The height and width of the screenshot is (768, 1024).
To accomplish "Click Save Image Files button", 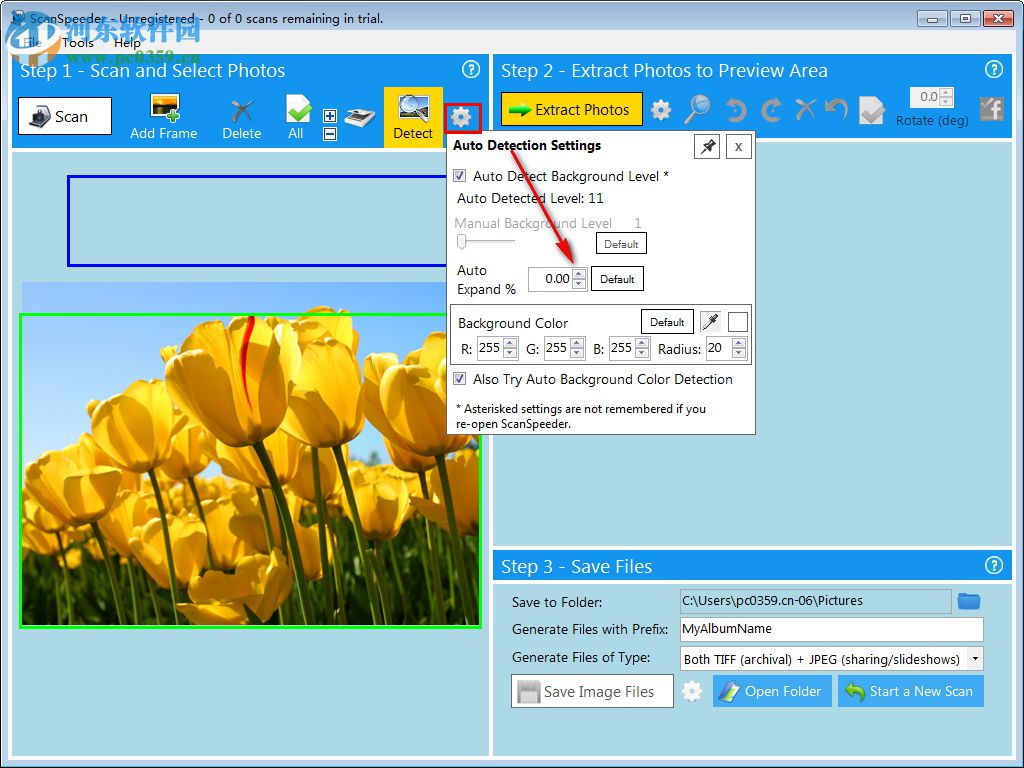I will [592, 691].
